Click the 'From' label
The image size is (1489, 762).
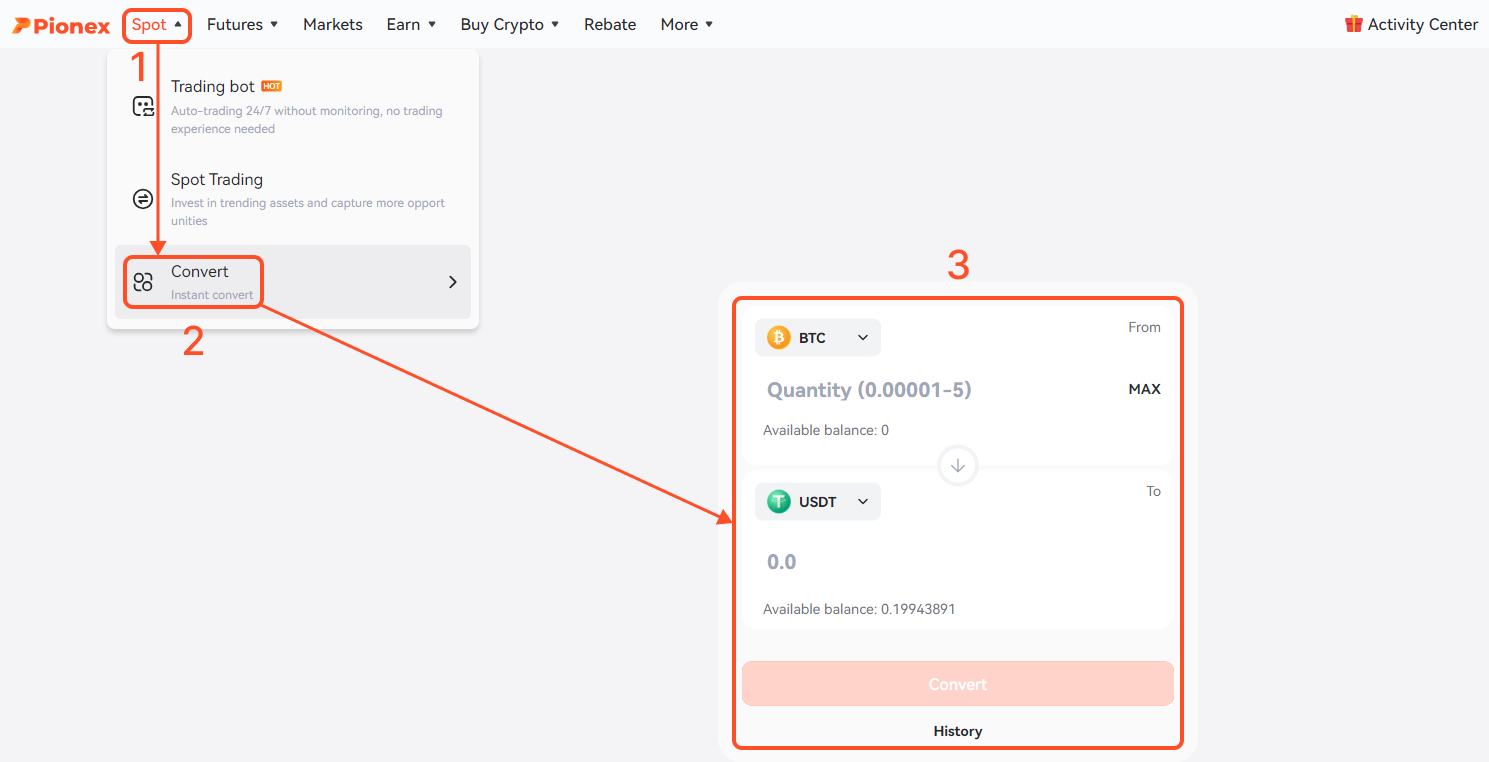pos(1144,327)
